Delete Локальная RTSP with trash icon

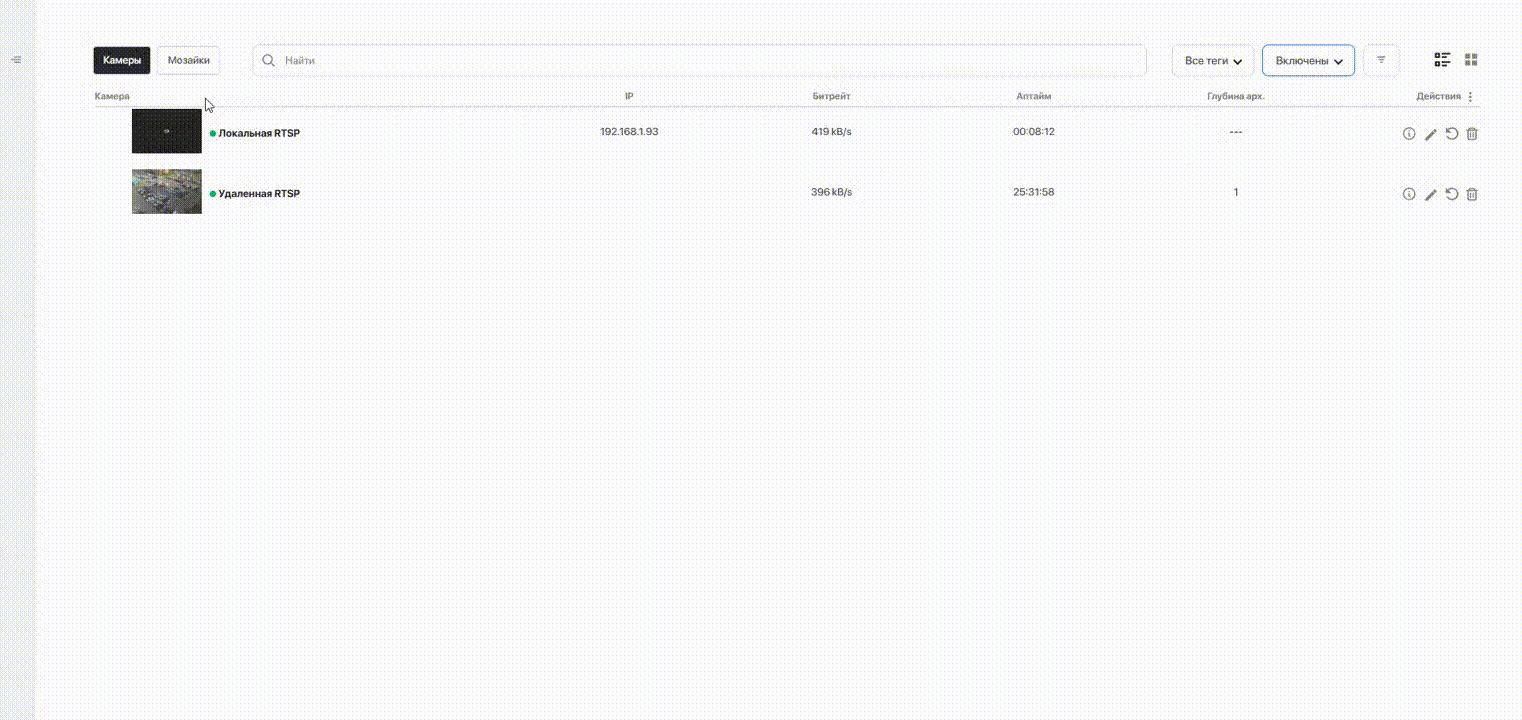(1472, 134)
